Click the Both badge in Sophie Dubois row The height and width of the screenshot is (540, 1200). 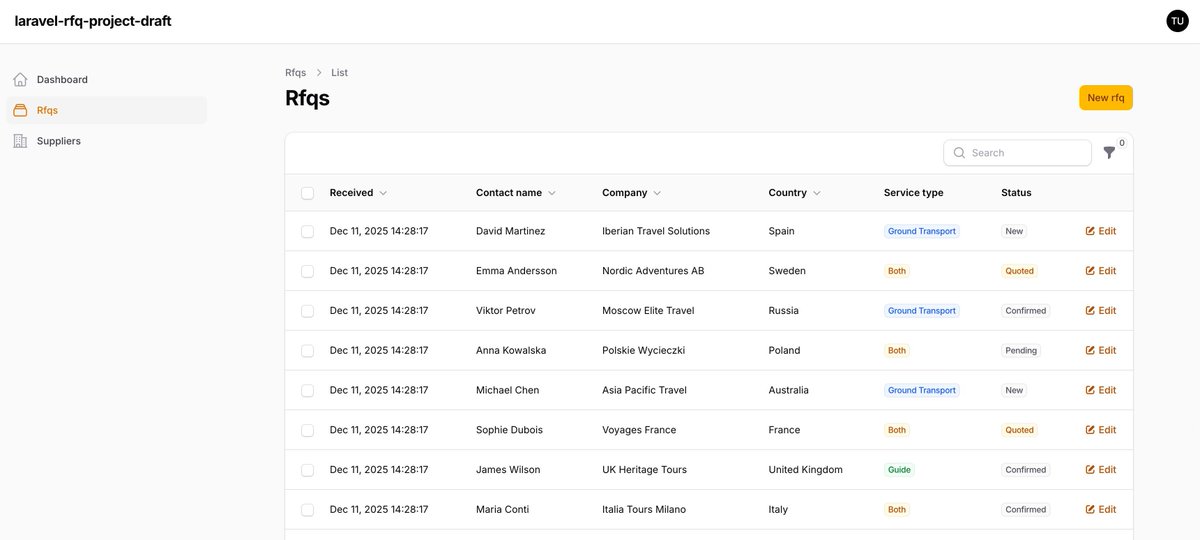coord(897,430)
